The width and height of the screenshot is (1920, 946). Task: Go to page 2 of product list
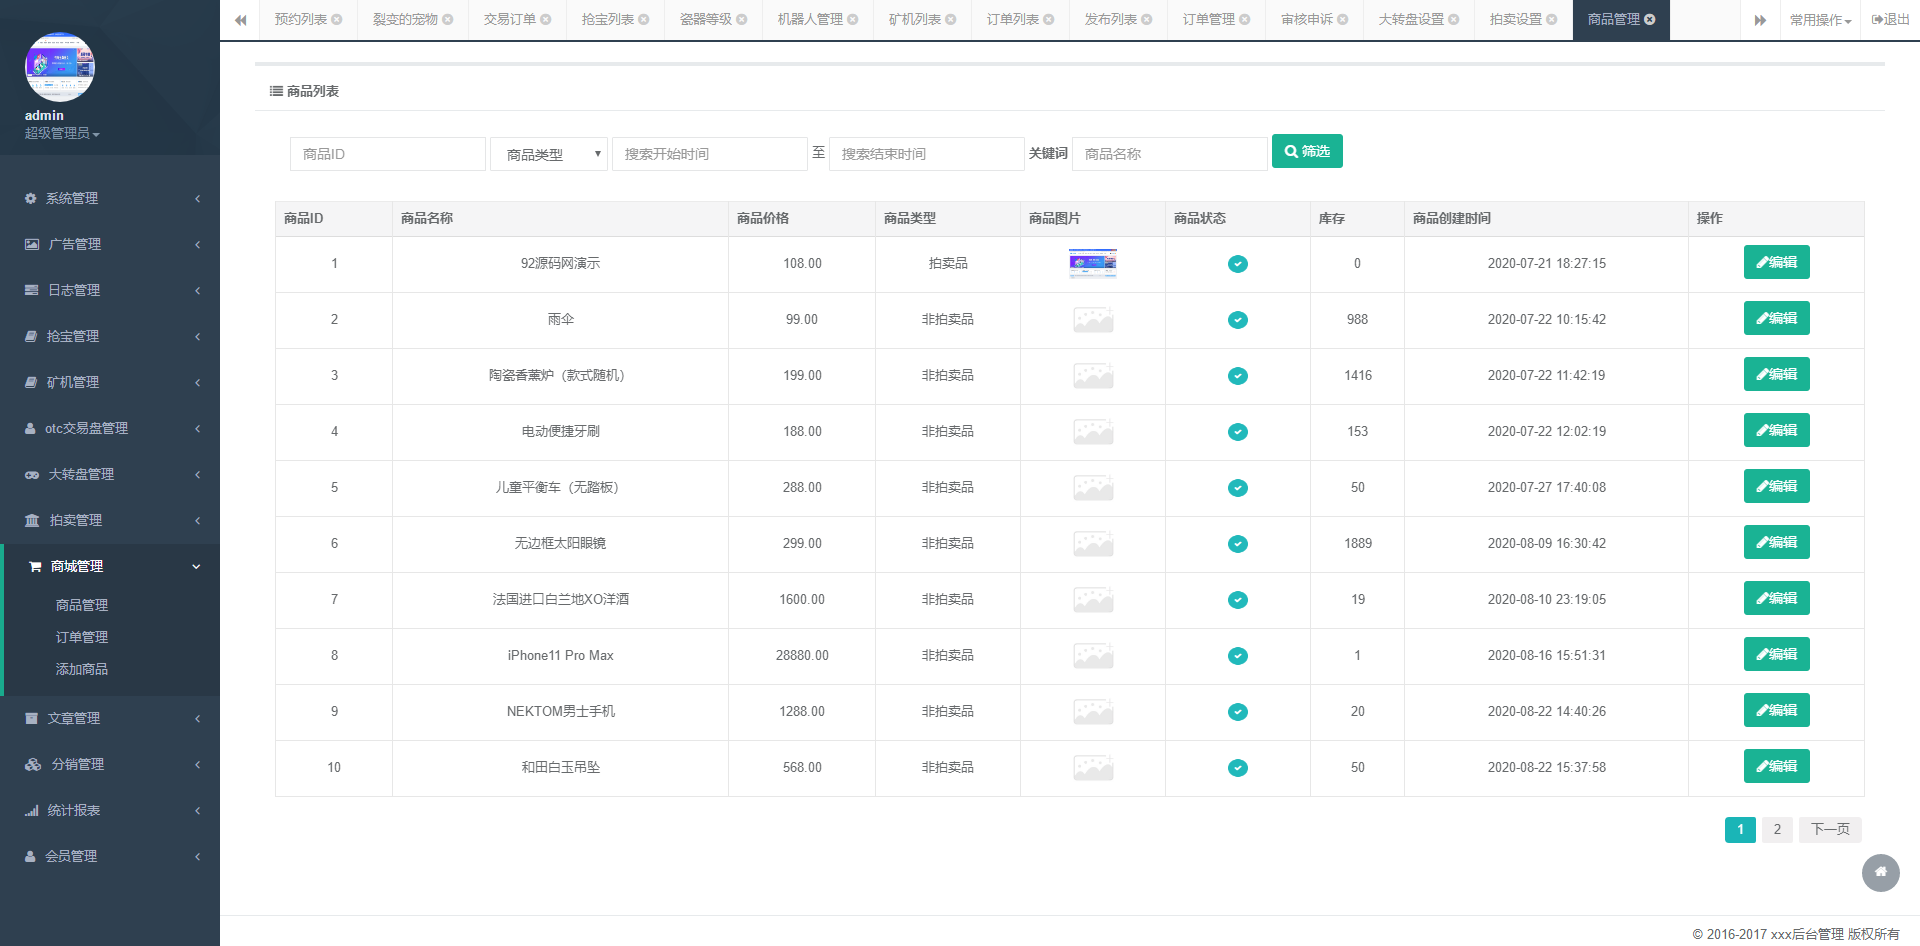[1777, 829]
